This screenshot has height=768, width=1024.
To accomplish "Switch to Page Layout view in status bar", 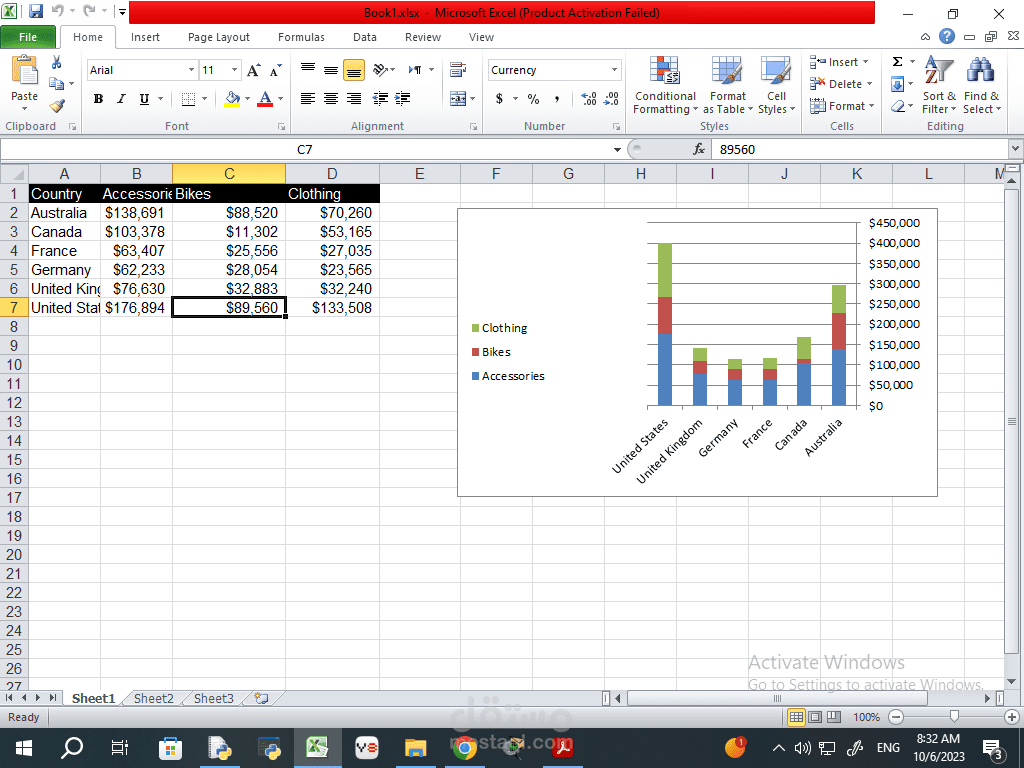I will tap(814, 717).
